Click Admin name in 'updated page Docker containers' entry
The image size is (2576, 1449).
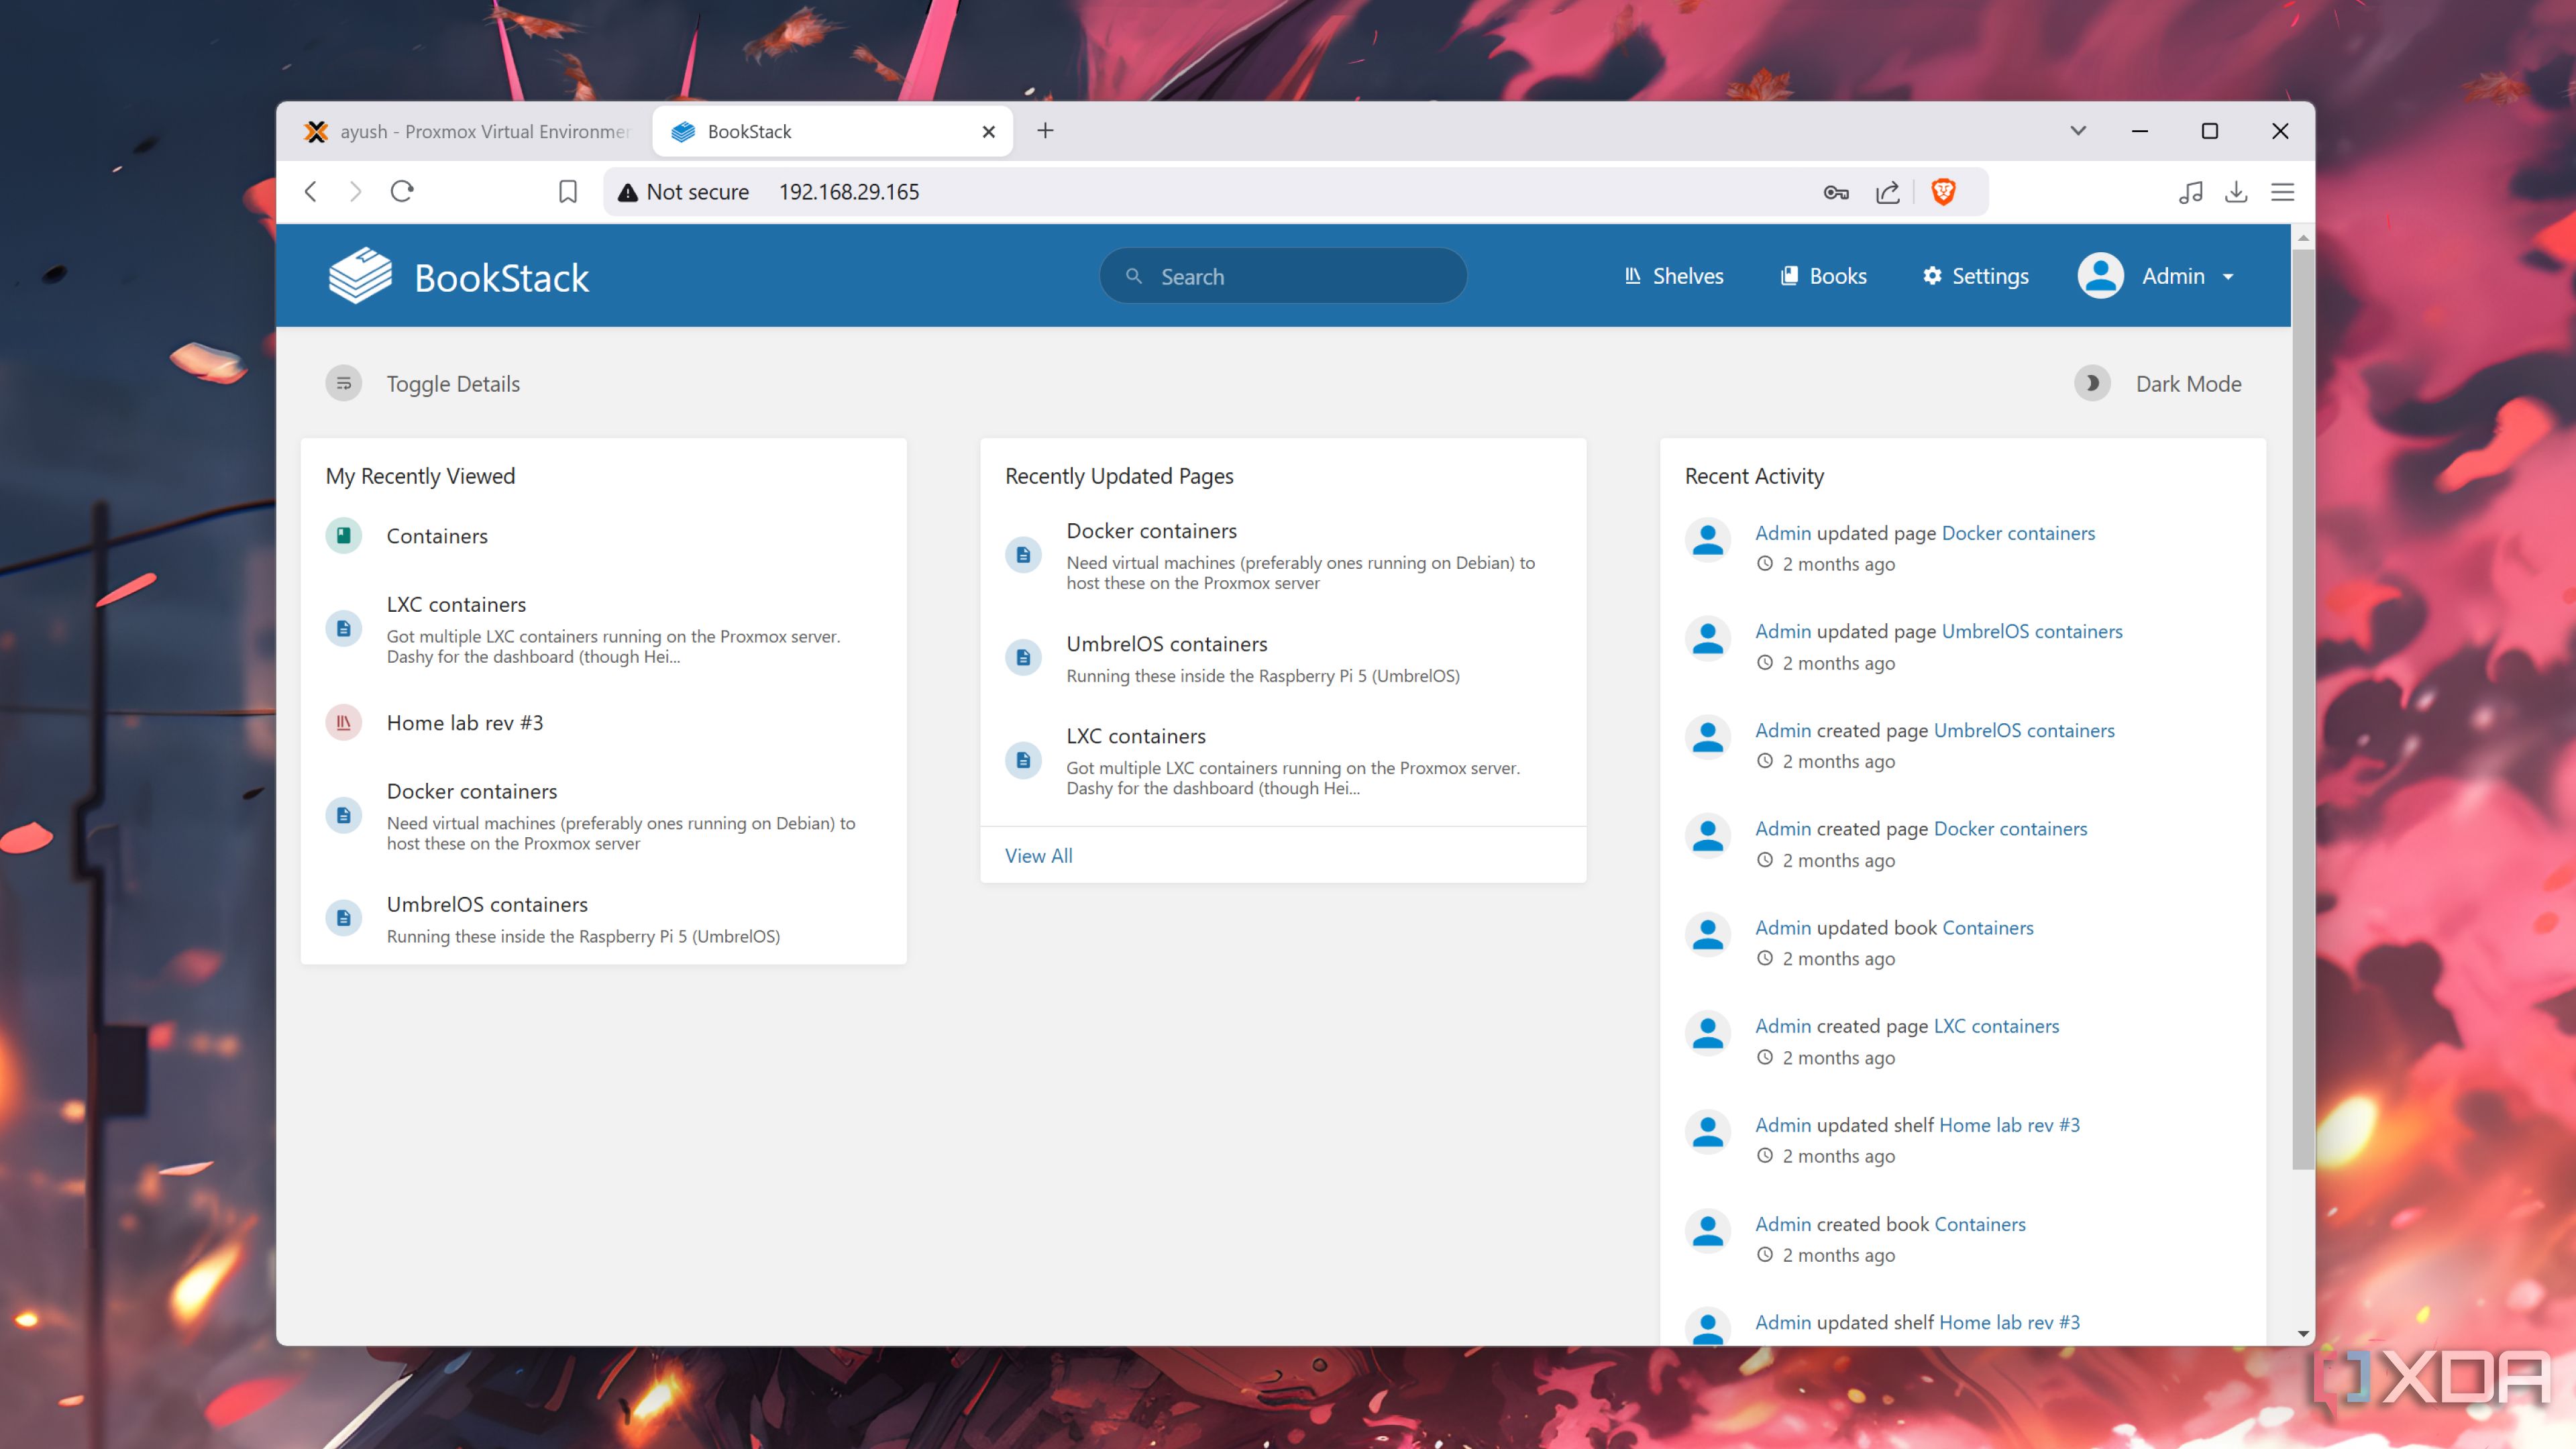tap(1783, 533)
